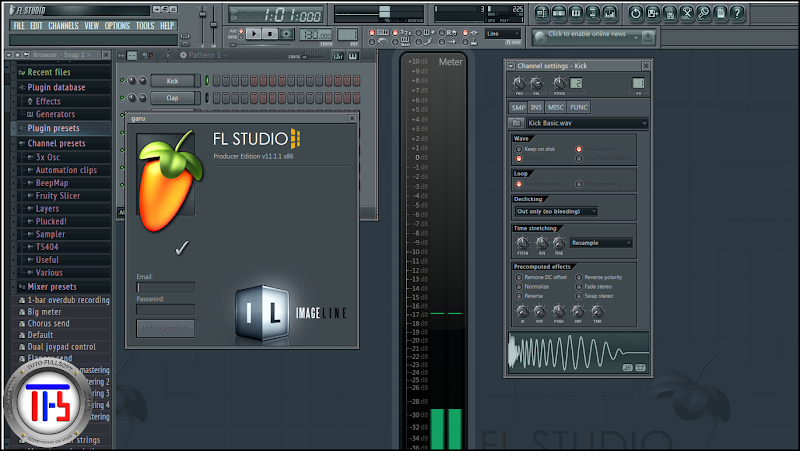
Task: Open the Kick Basic.wav sample dropdown
Action: (x=587, y=123)
